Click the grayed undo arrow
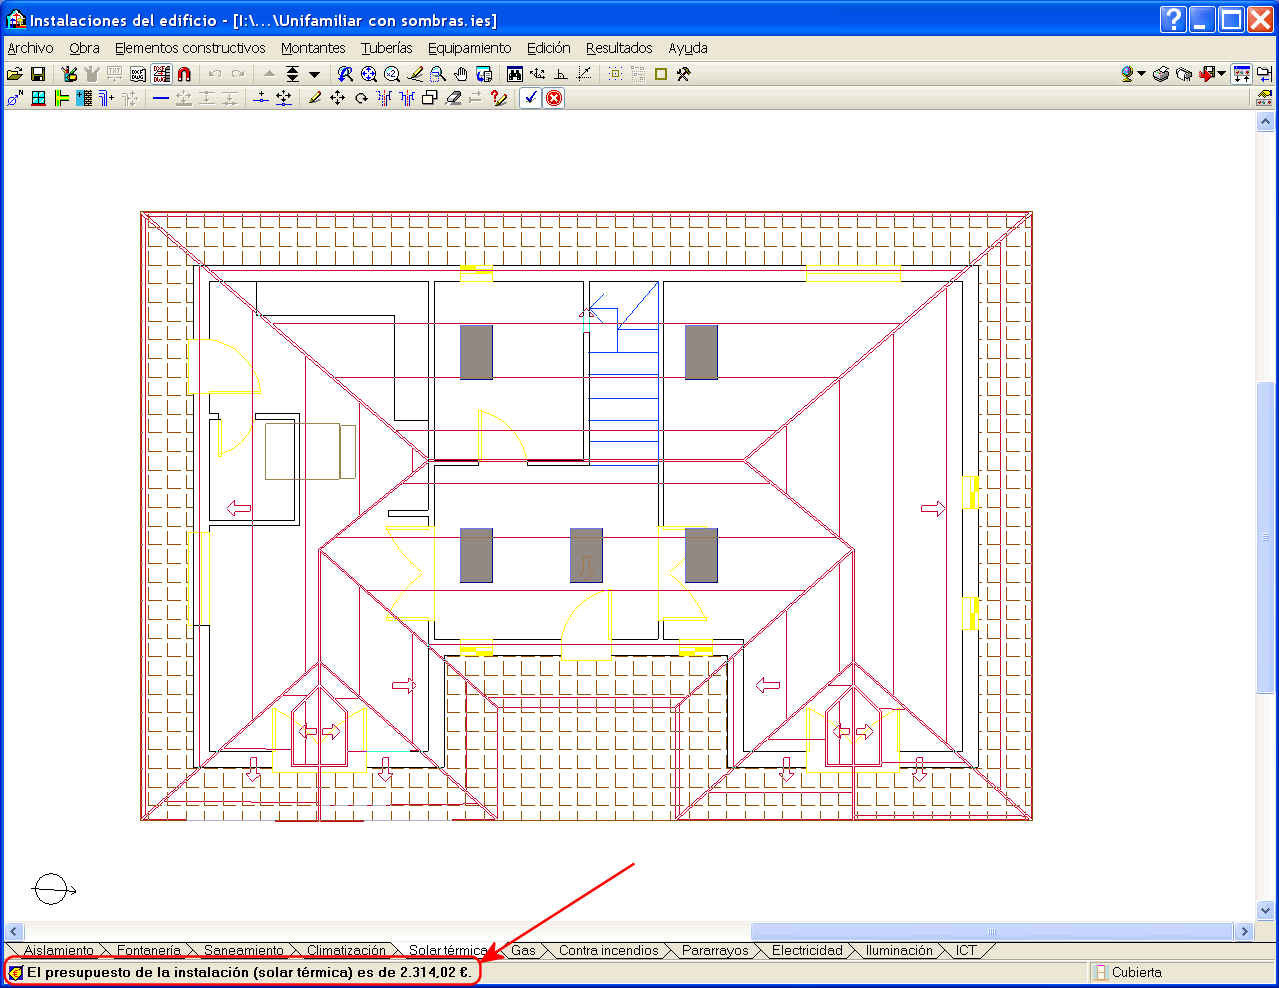Image resolution: width=1279 pixels, height=988 pixels. 215,74
